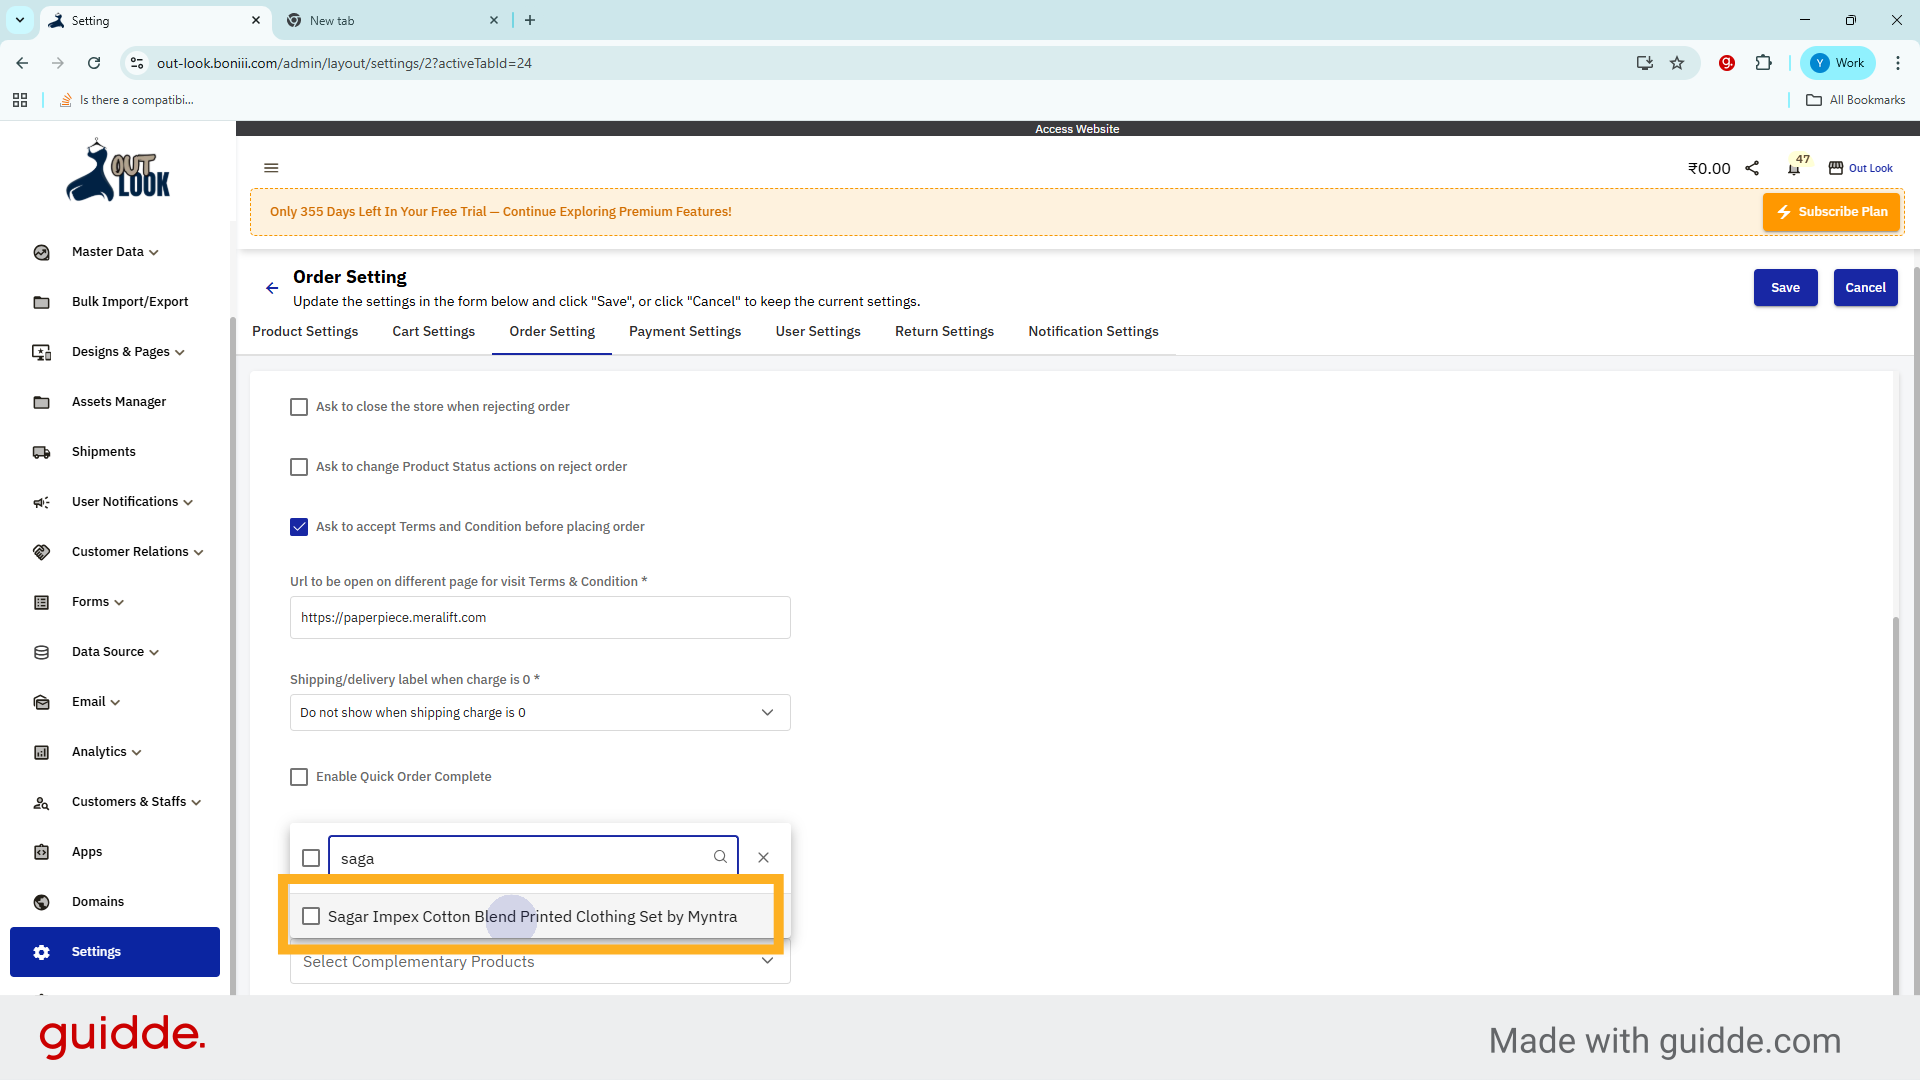Image resolution: width=1920 pixels, height=1080 pixels.
Task: Expand Analytics menu
Action: (x=137, y=753)
